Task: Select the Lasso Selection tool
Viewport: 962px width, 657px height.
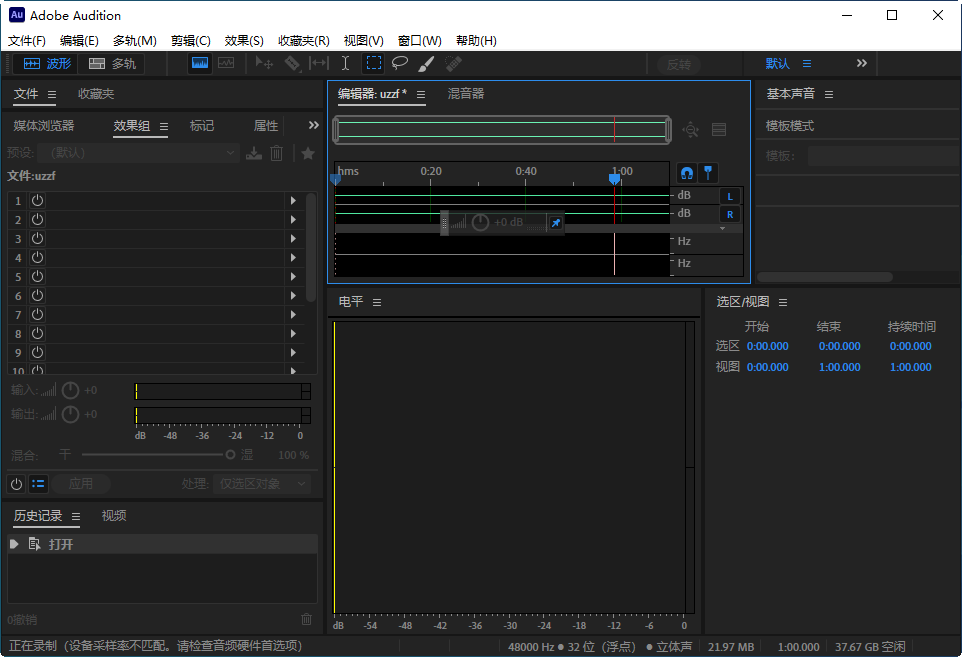Action: pos(400,63)
